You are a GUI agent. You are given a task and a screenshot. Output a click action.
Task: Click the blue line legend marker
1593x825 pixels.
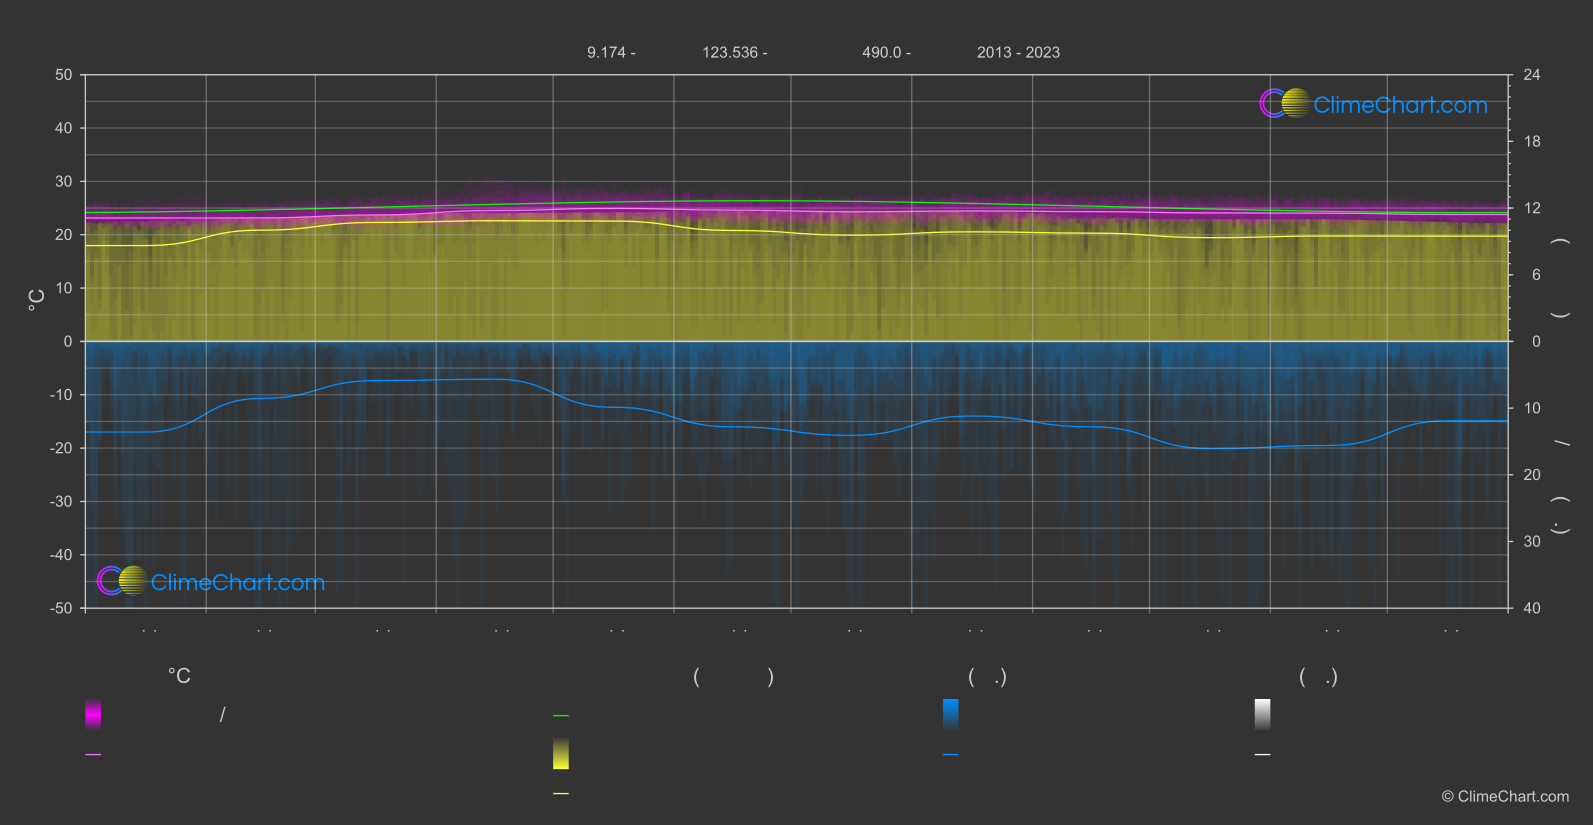pos(951,755)
